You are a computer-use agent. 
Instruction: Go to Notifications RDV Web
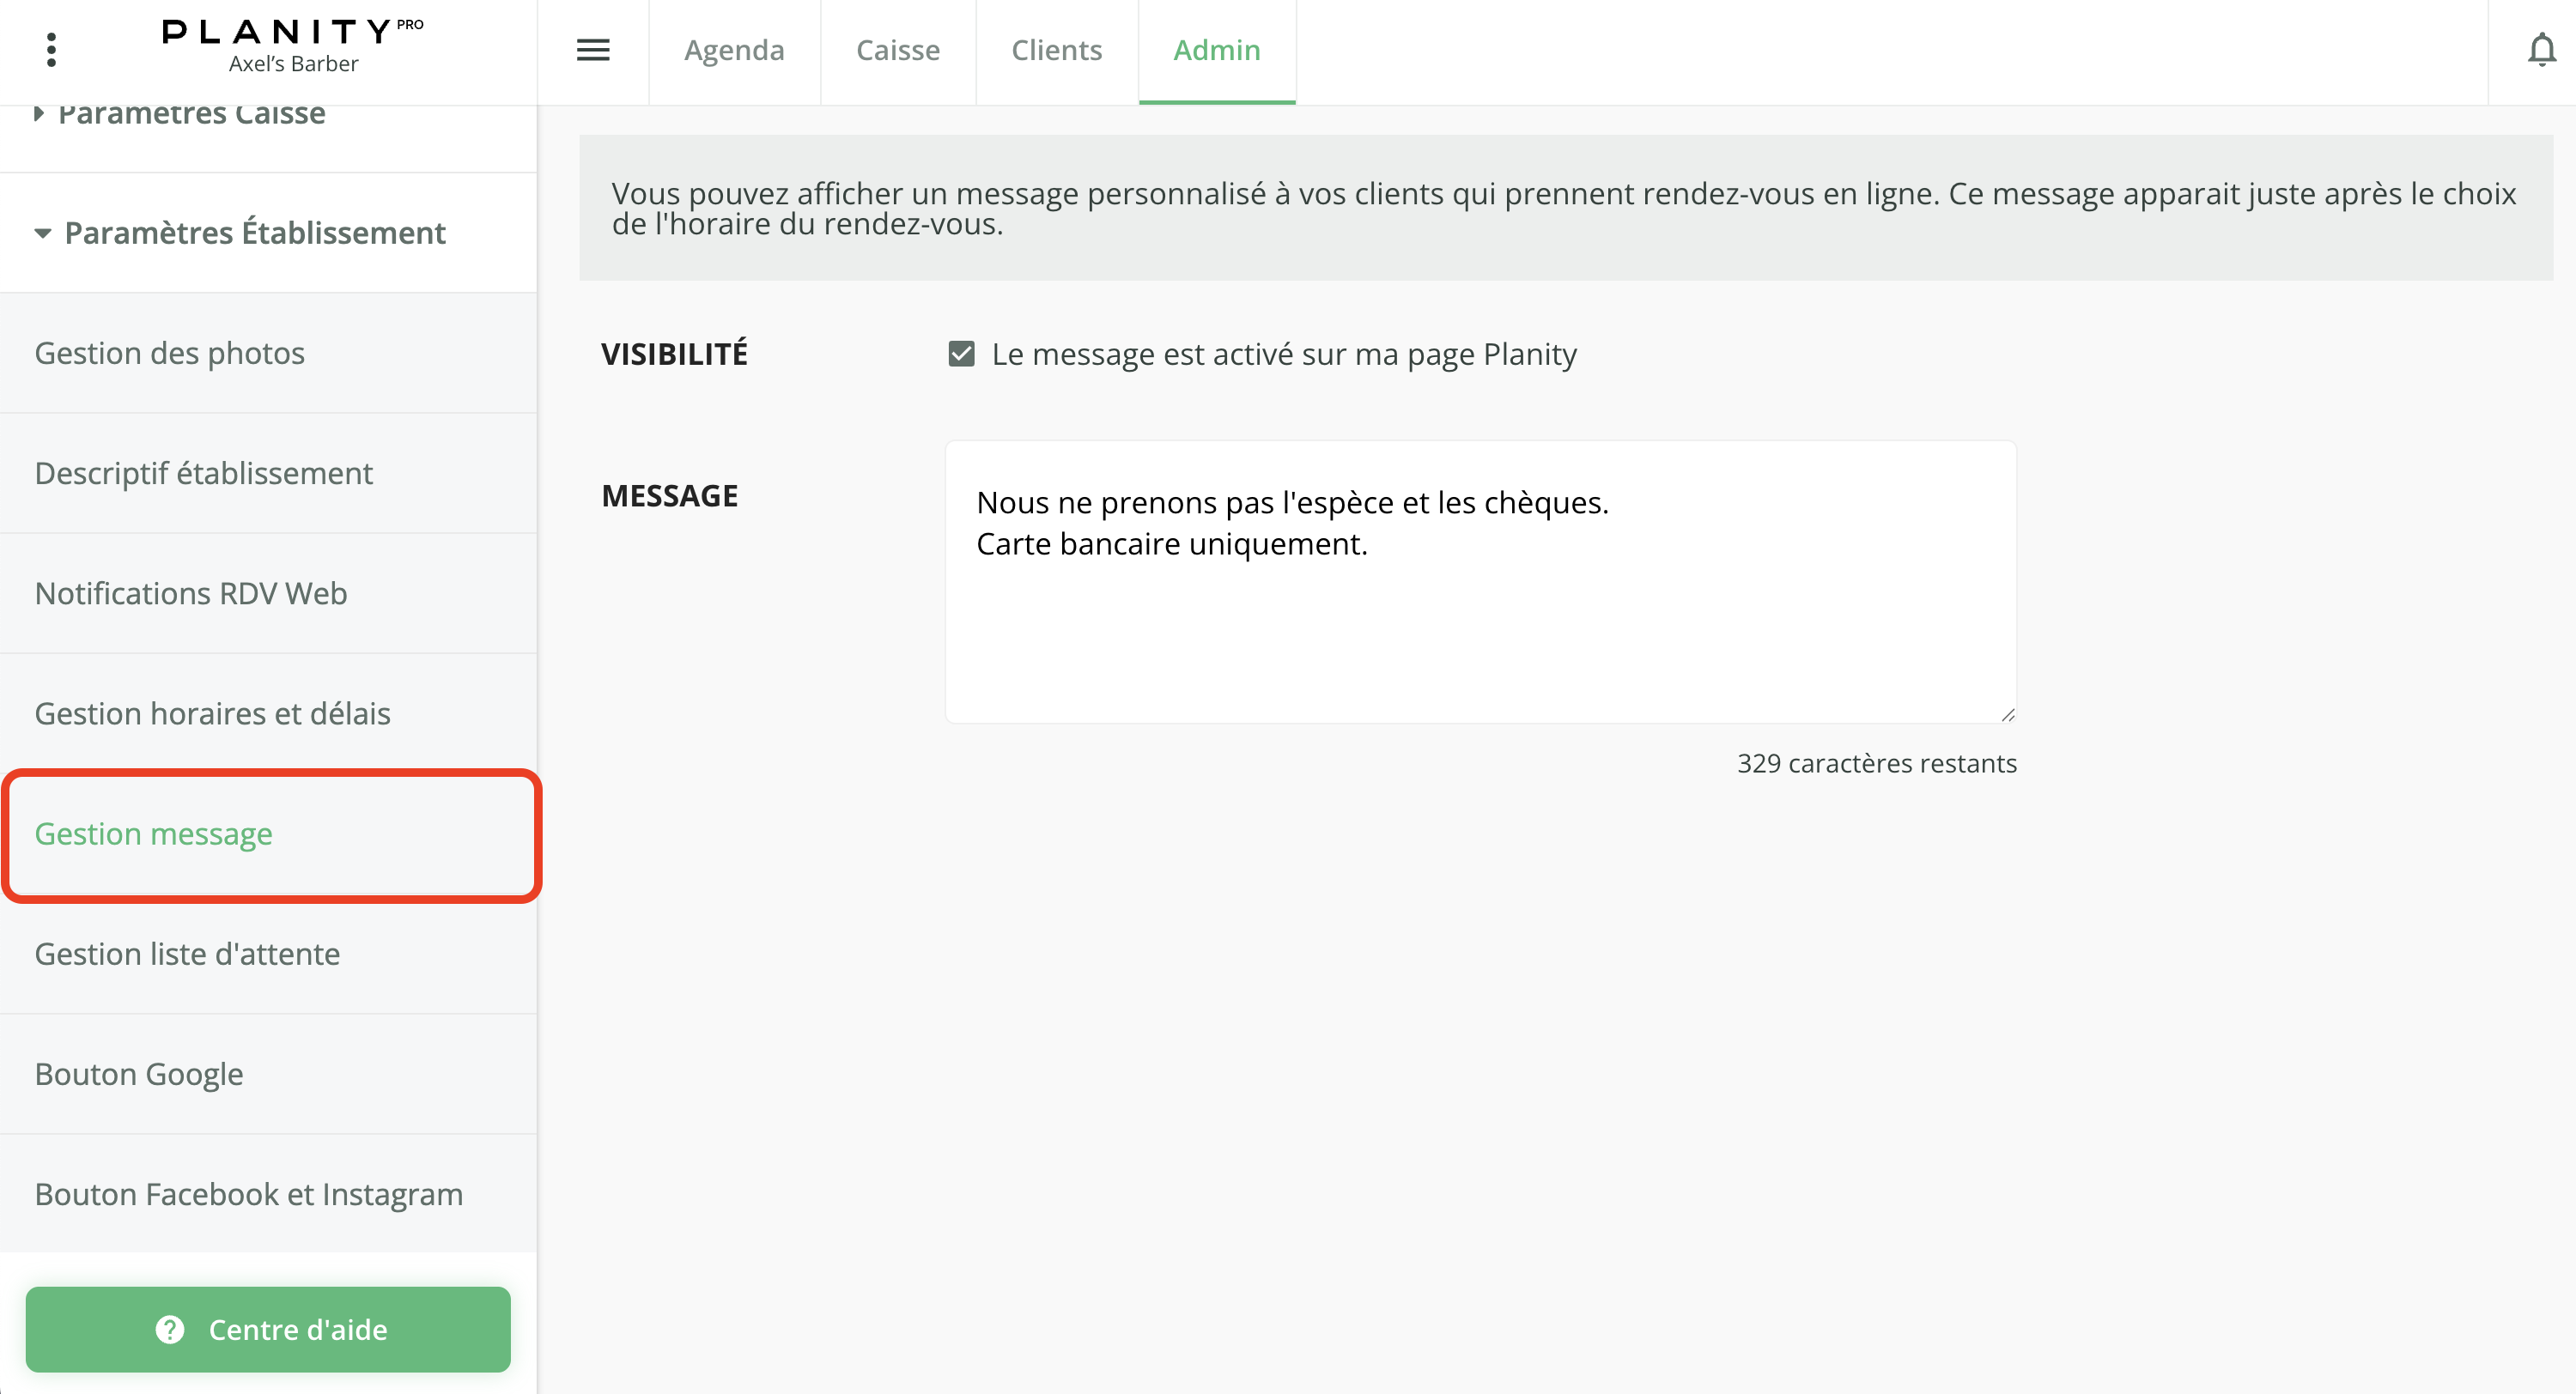(191, 593)
